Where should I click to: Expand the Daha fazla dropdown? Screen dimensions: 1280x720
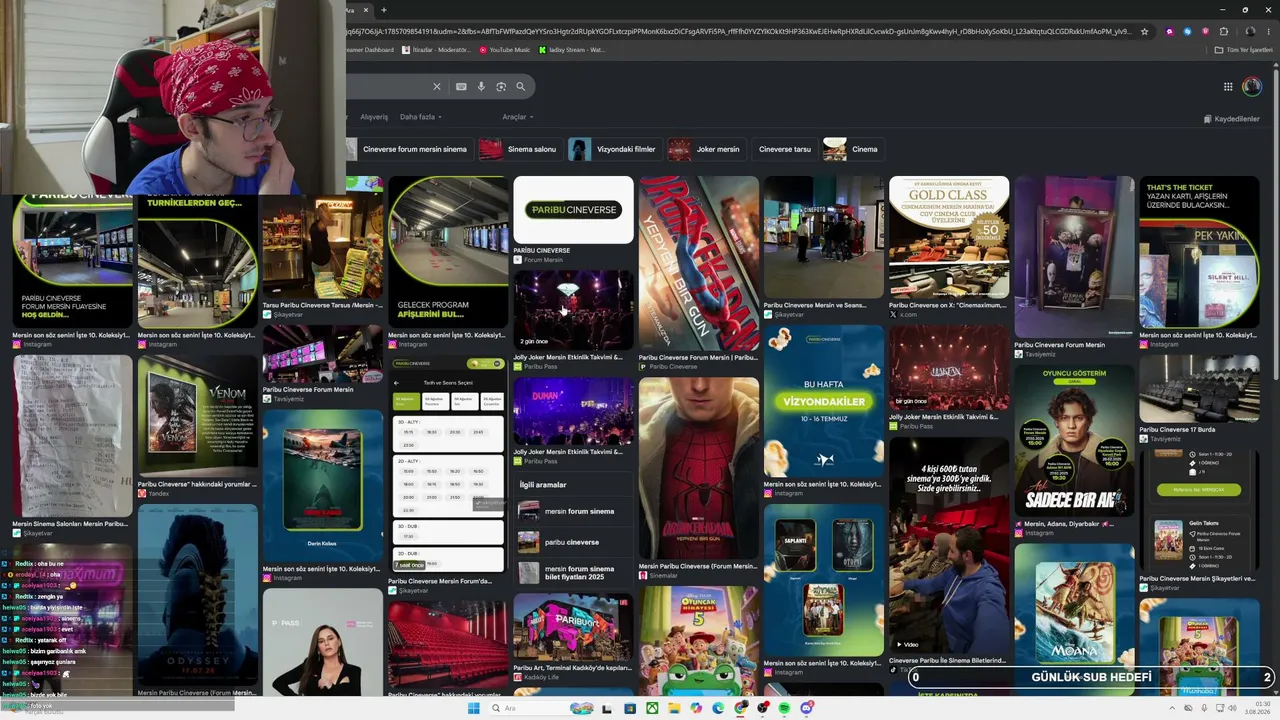[421, 117]
